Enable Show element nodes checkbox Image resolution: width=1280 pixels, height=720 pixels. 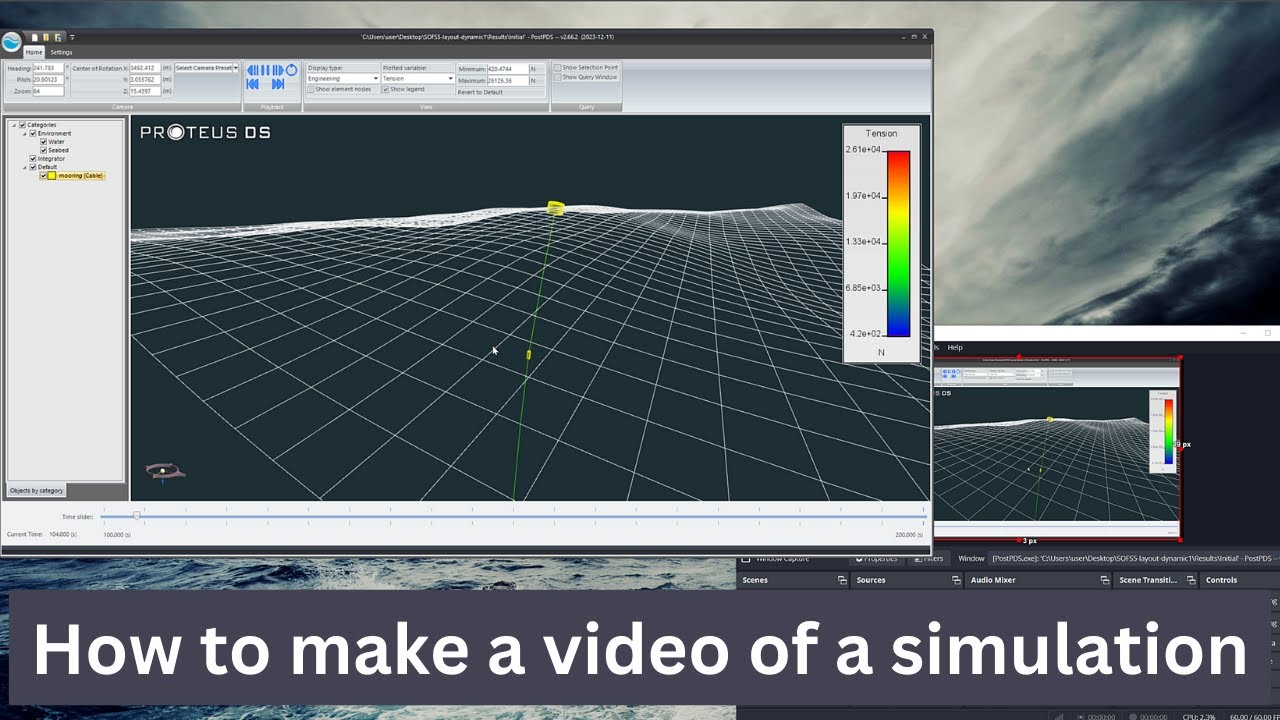point(311,89)
